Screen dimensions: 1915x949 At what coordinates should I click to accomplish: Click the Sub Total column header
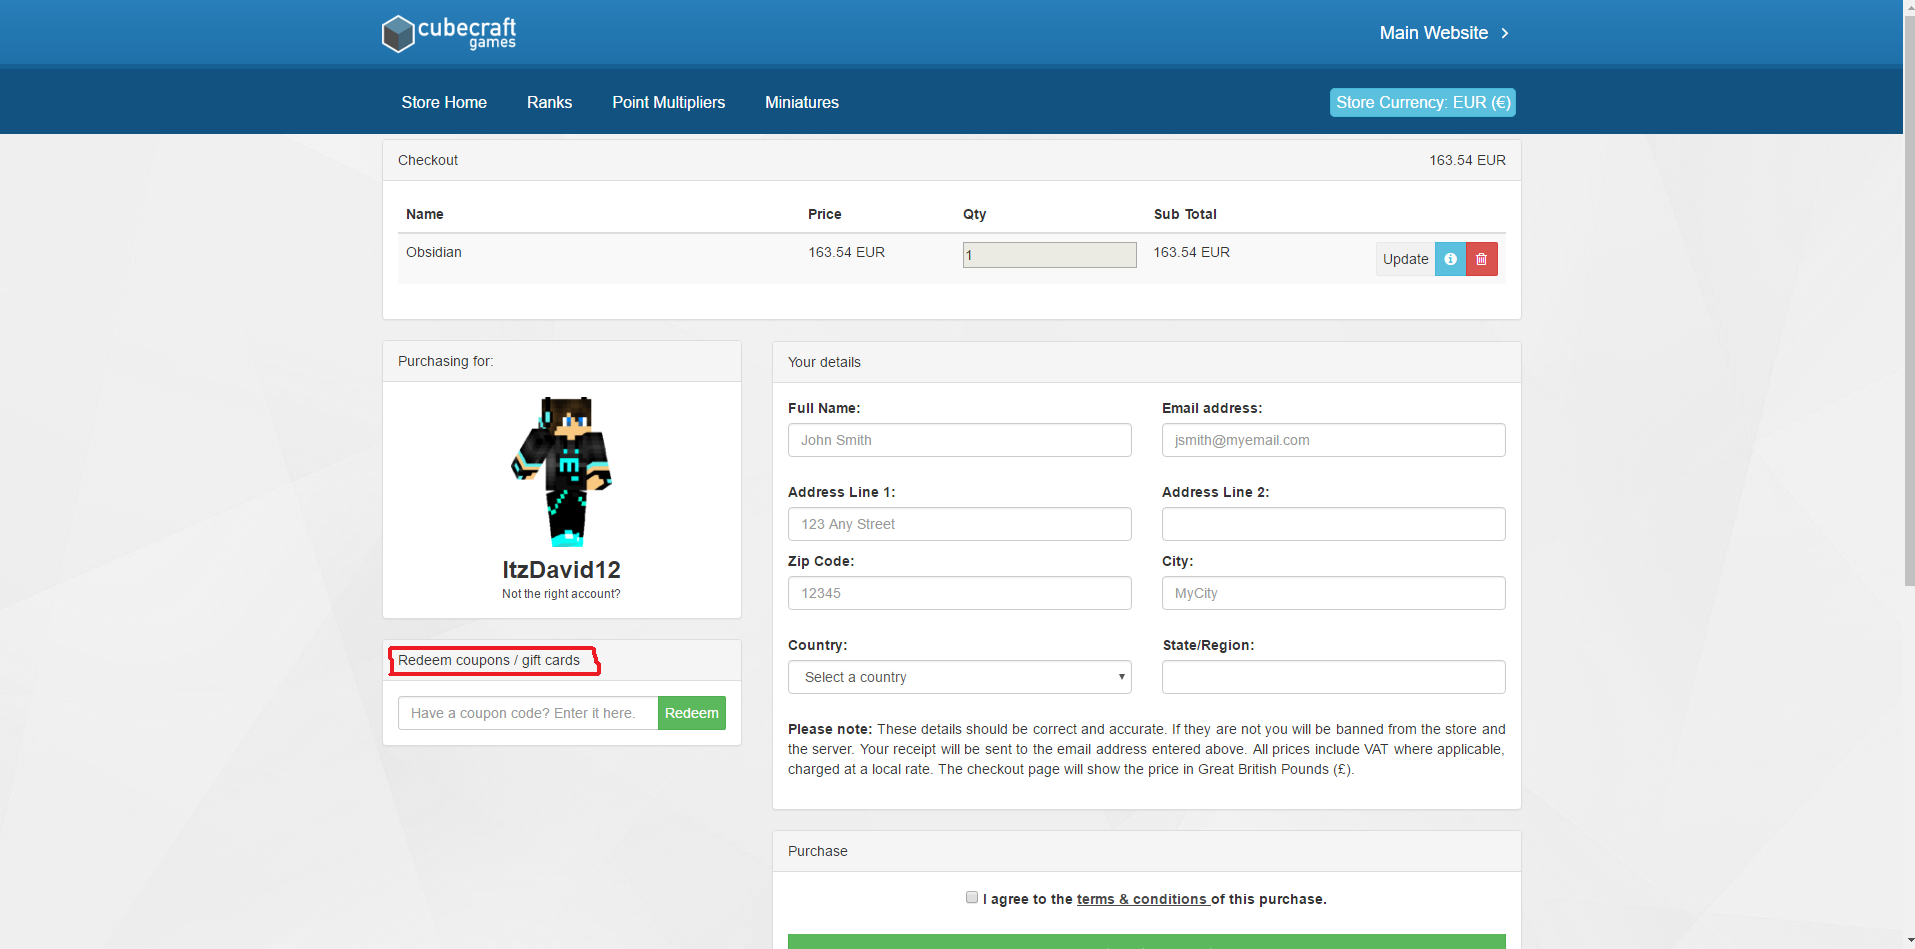click(x=1185, y=214)
